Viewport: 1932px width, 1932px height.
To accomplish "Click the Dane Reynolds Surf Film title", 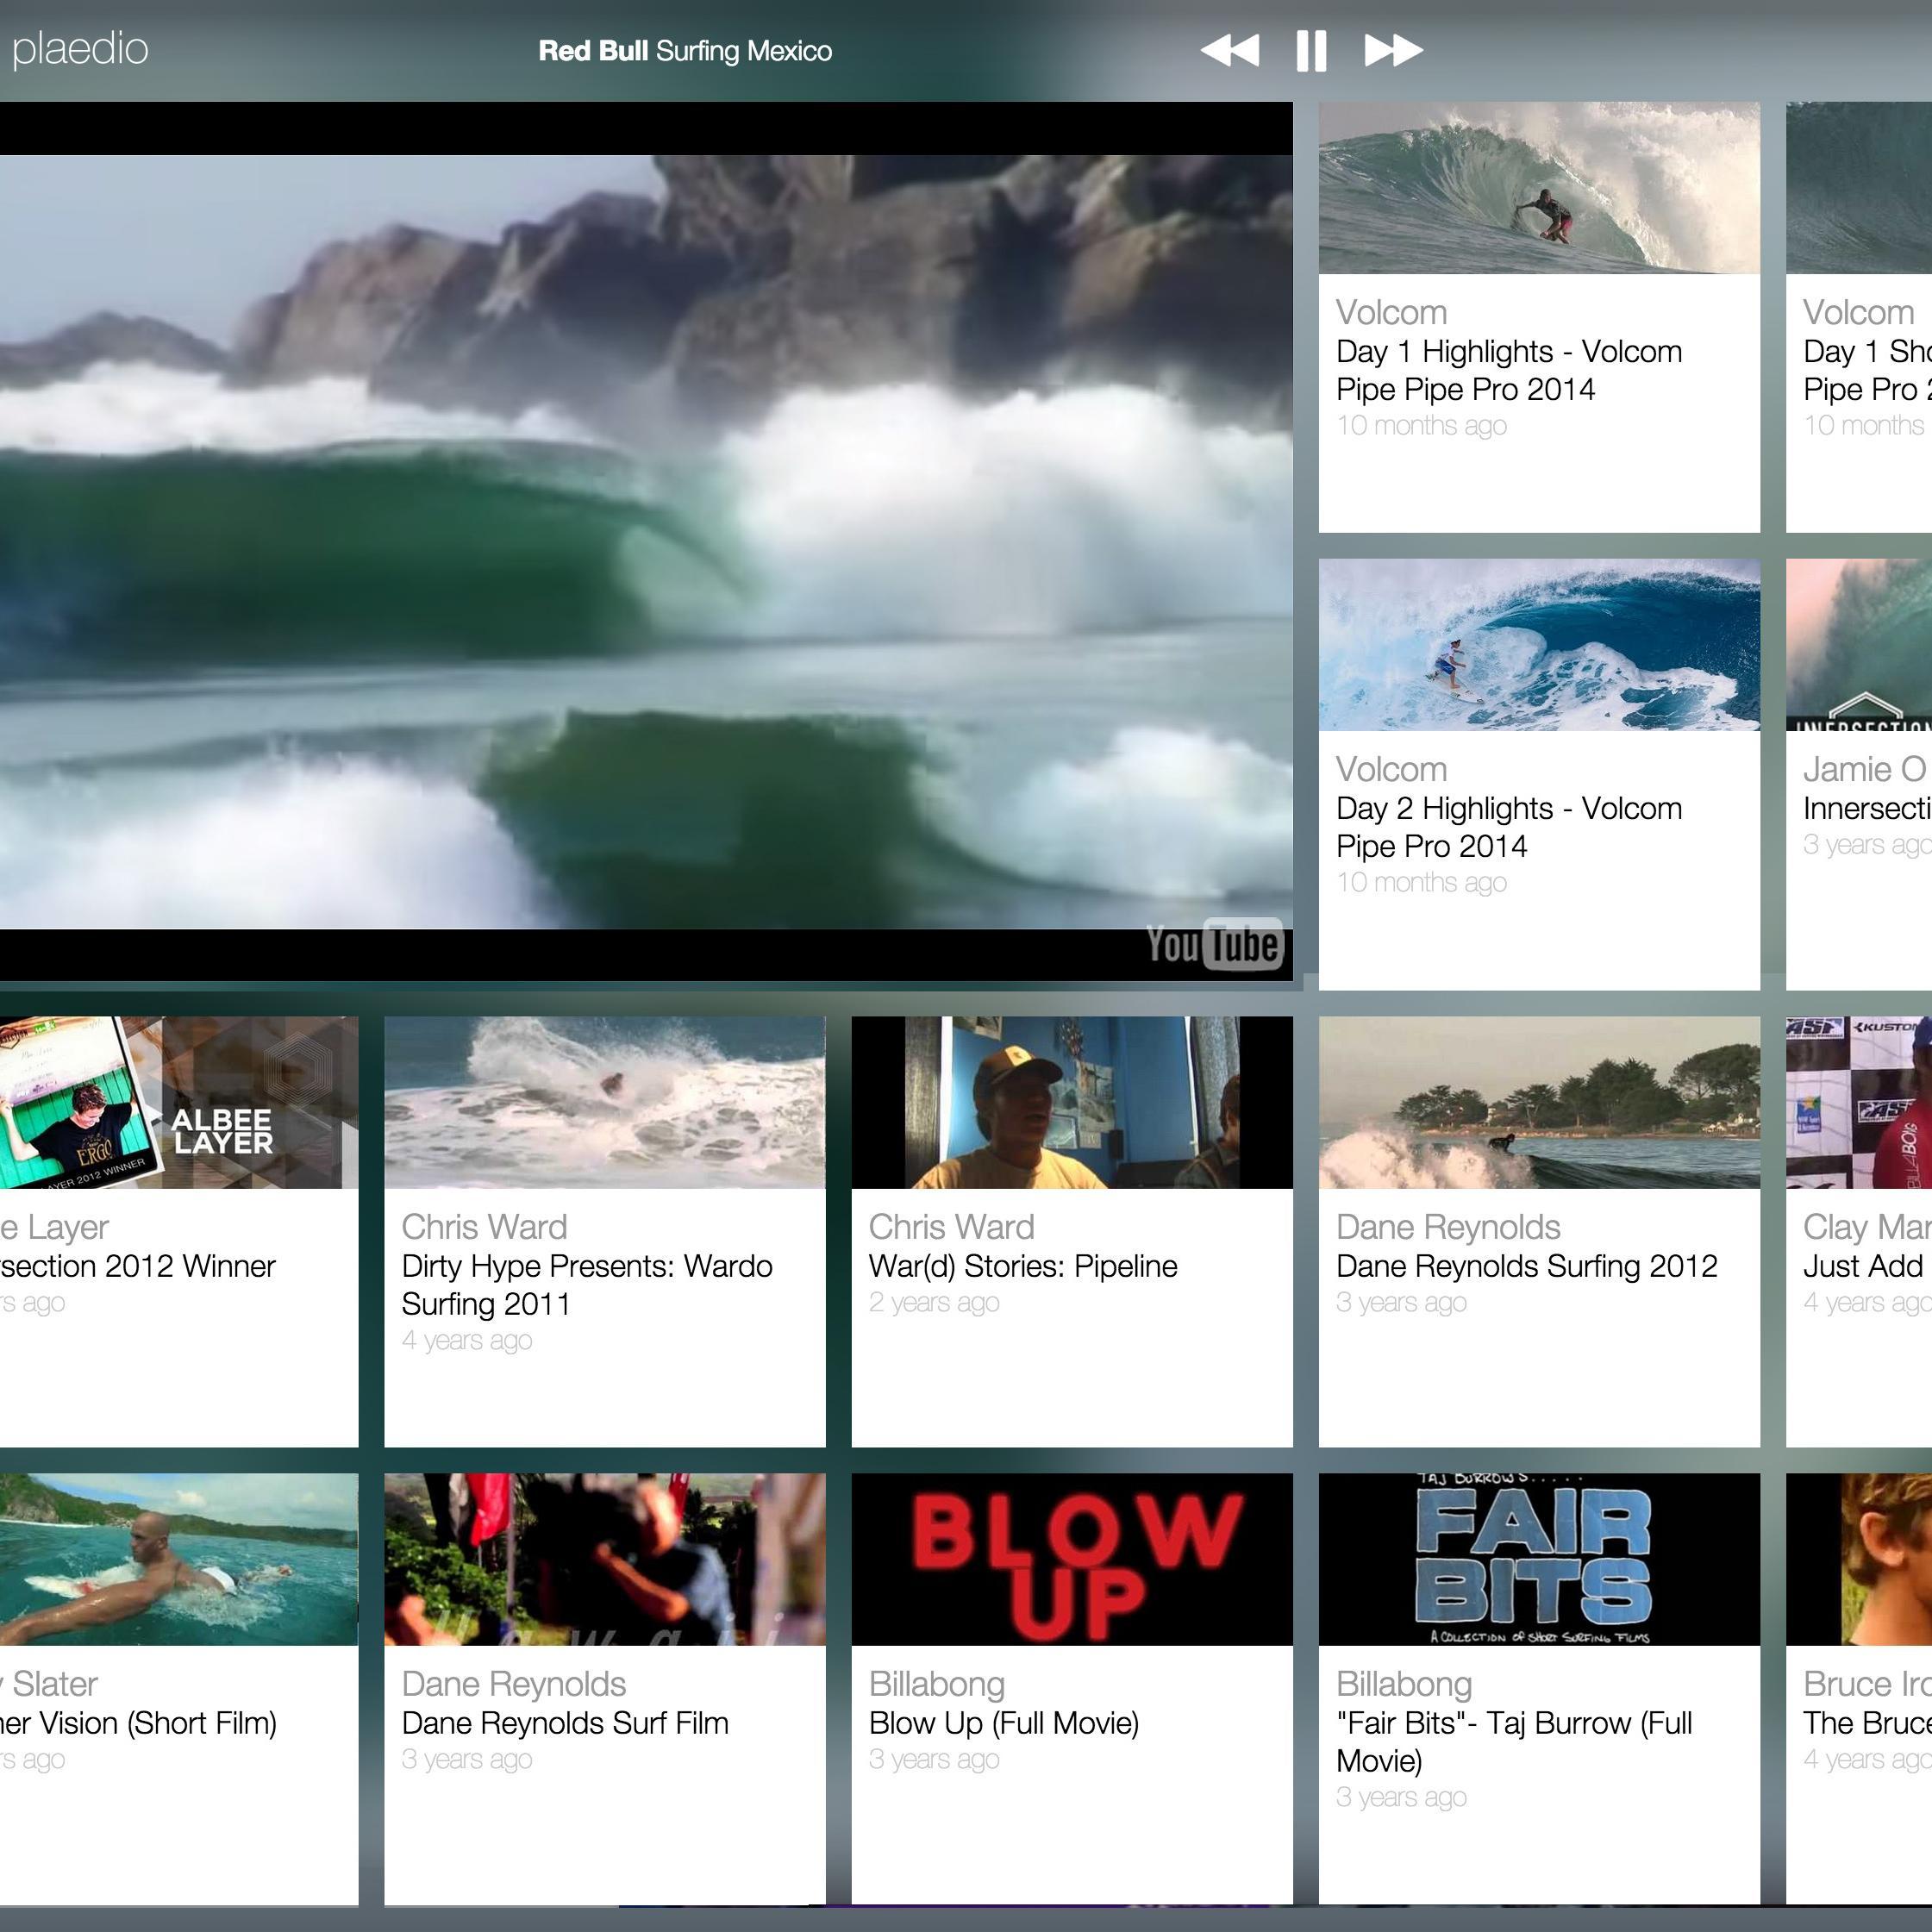I will pyautogui.click(x=565, y=1723).
